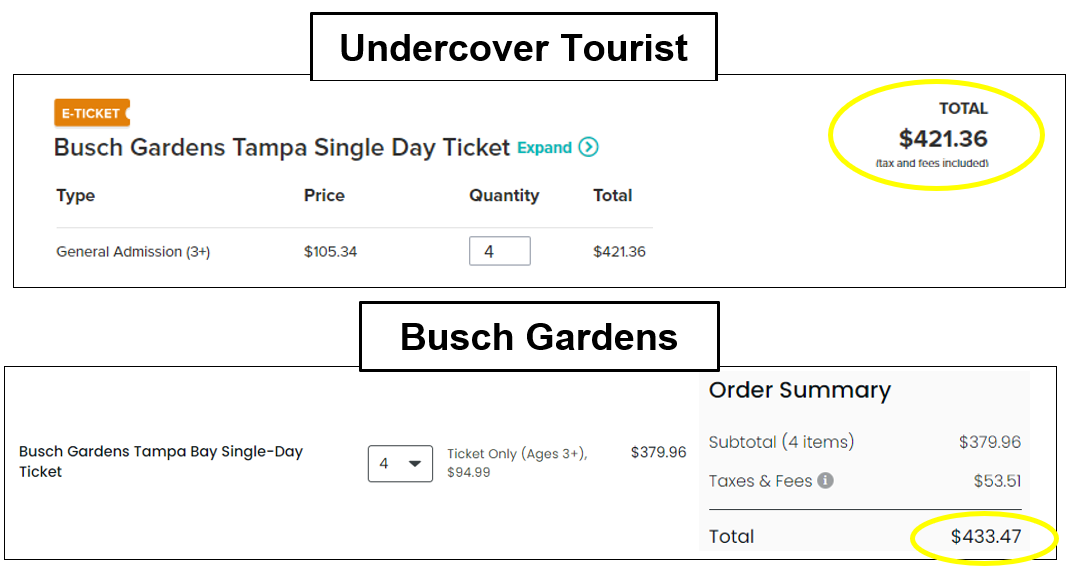Click the orange E-TICKET badge

click(x=92, y=113)
